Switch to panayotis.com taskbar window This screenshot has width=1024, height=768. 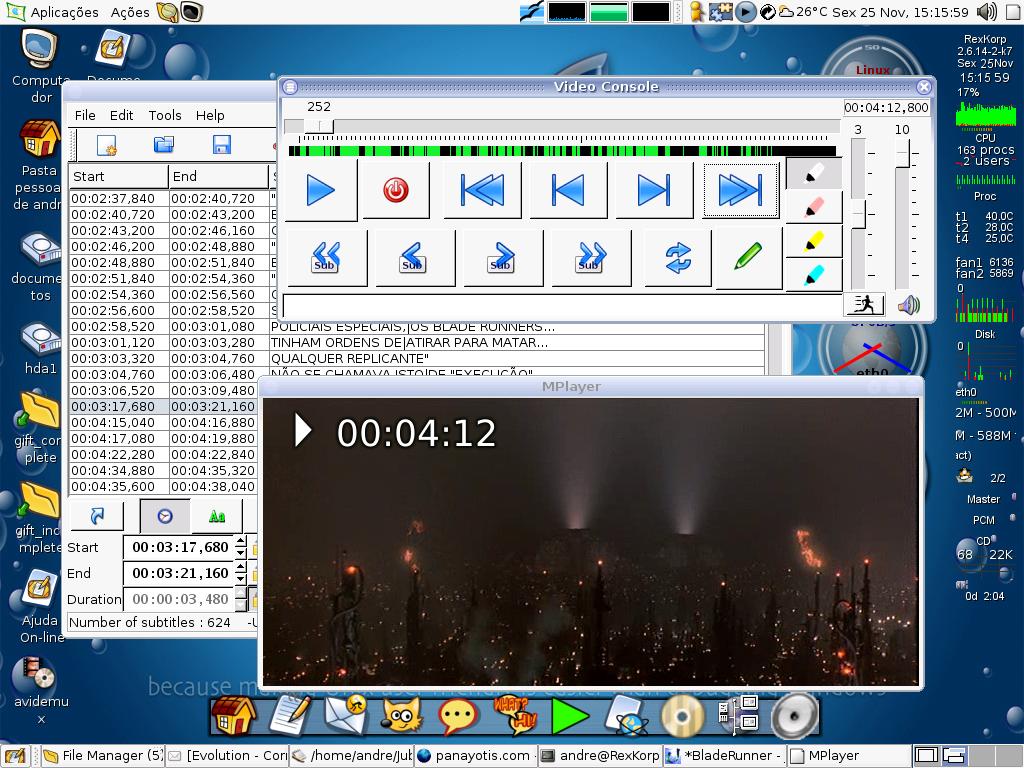475,756
